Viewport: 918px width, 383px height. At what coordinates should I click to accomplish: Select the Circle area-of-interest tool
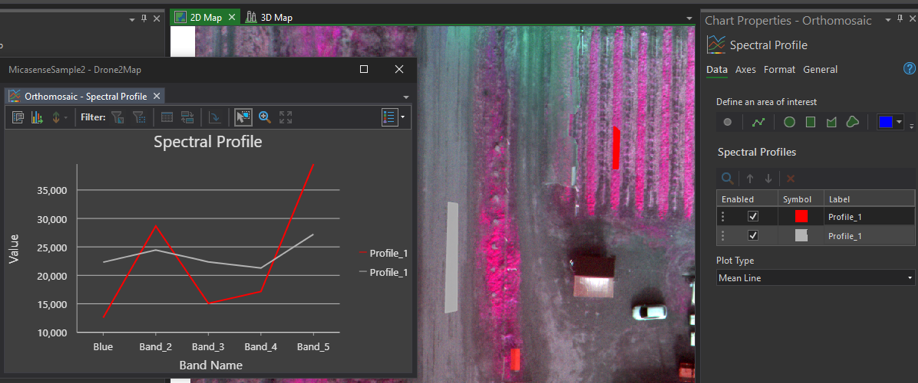[x=789, y=122]
